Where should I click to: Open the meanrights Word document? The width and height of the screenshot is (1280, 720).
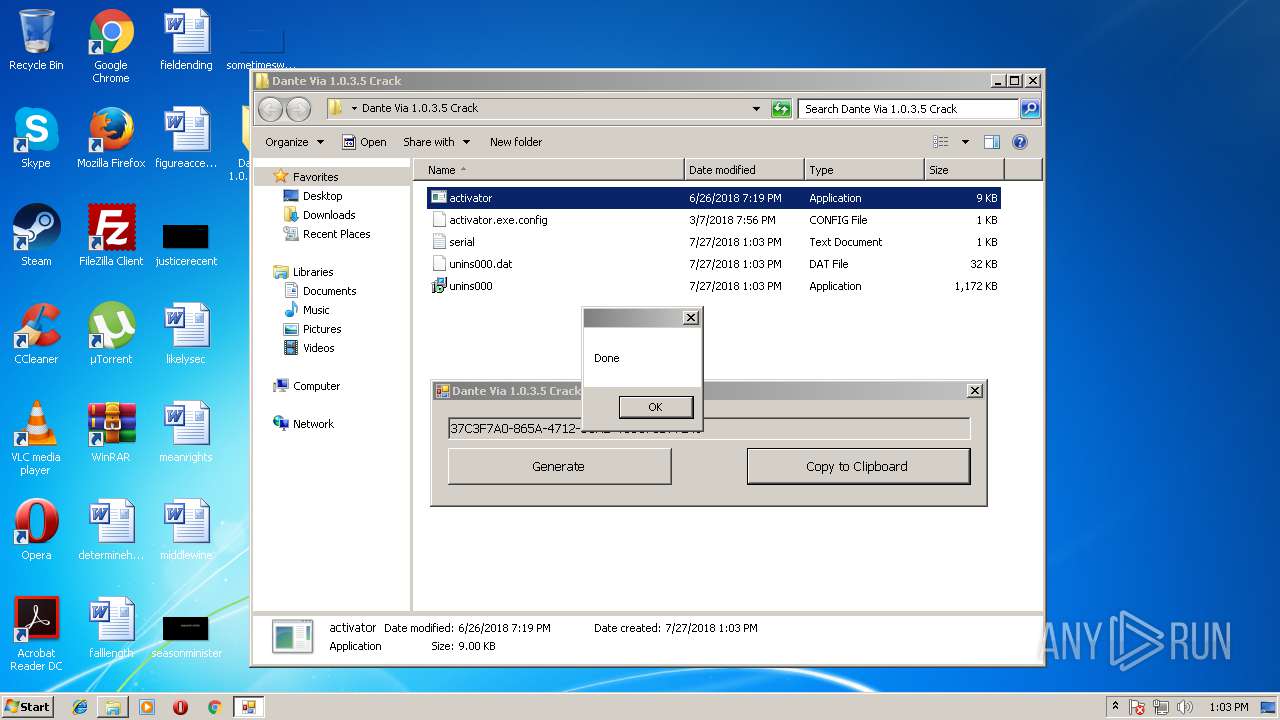point(186,432)
